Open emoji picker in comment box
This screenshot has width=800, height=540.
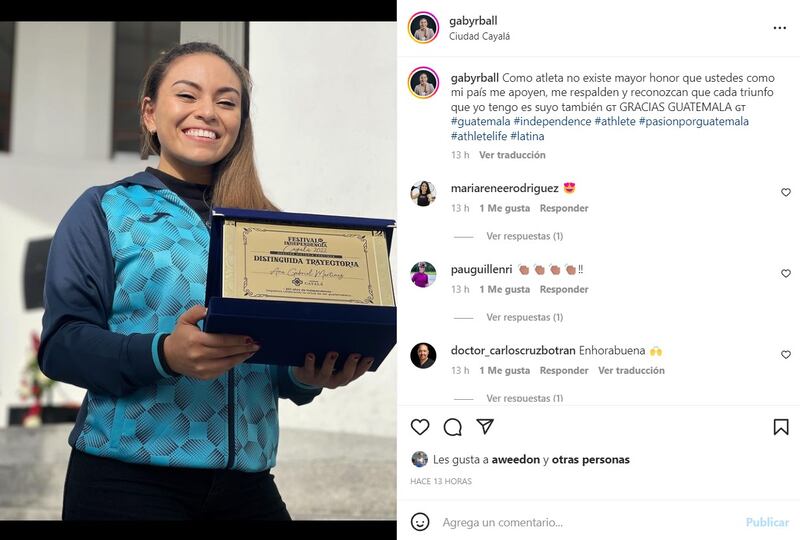pos(420,522)
